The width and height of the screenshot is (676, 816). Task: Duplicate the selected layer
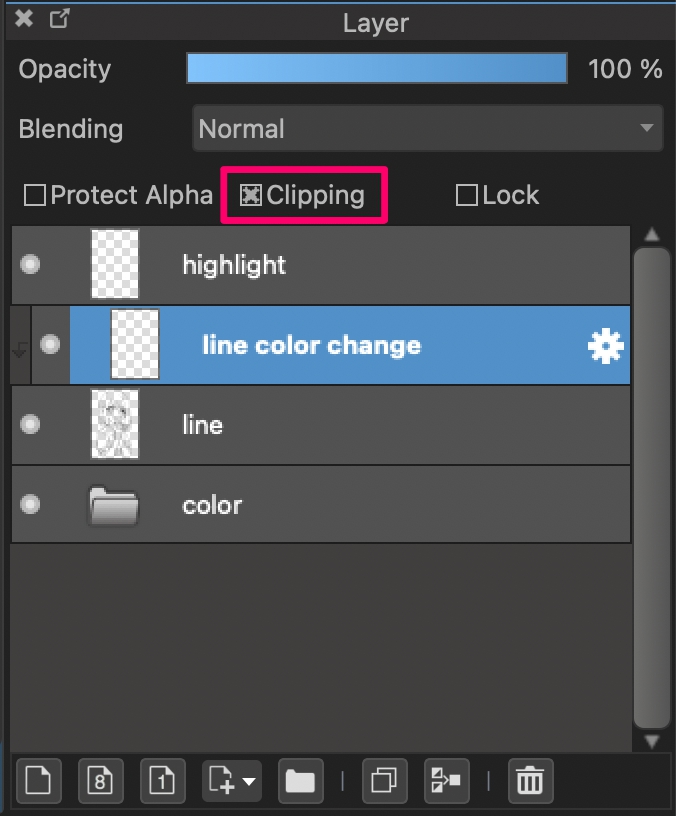(385, 781)
